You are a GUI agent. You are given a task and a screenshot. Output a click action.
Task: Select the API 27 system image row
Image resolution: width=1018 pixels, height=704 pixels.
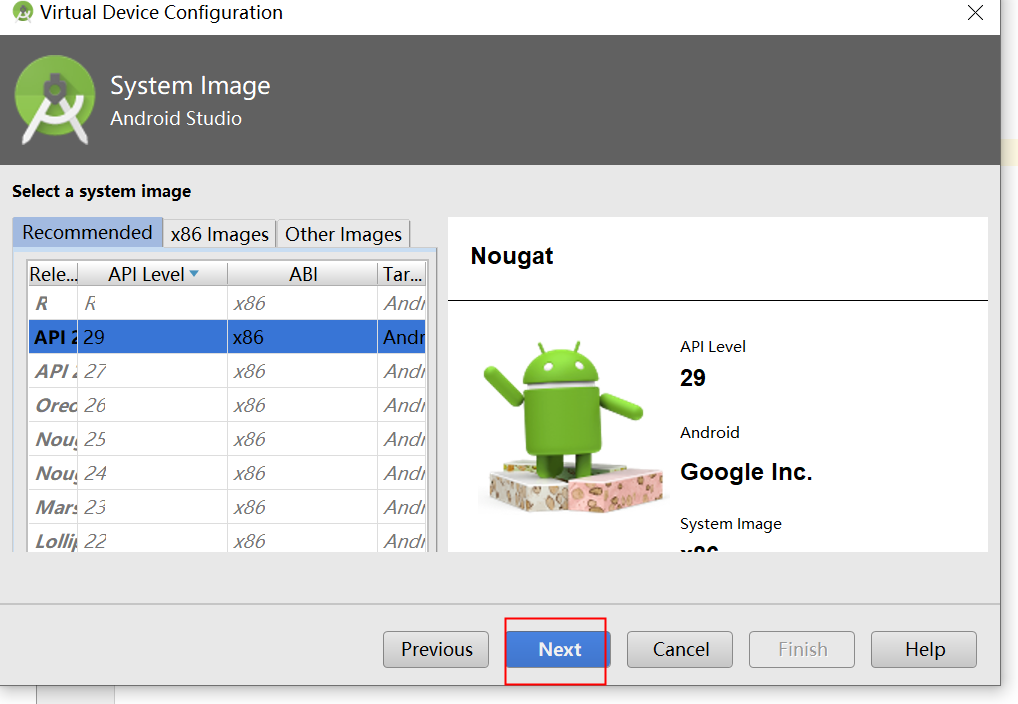[x=227, y=371]
